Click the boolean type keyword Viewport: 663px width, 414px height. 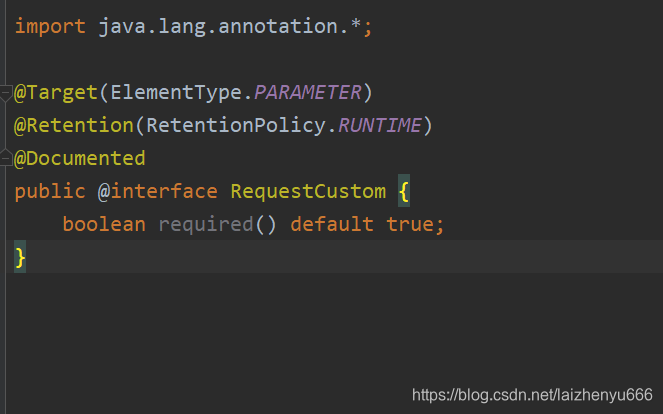click(x=104, y=224)
